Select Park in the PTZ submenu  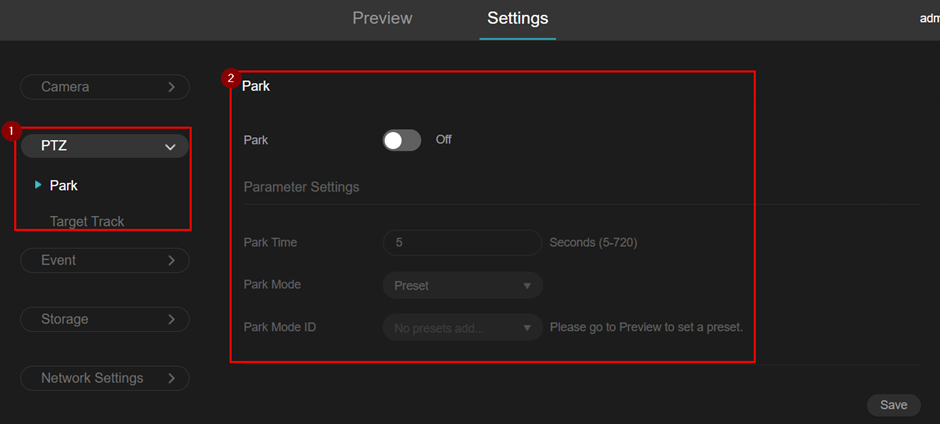point(64,185)
